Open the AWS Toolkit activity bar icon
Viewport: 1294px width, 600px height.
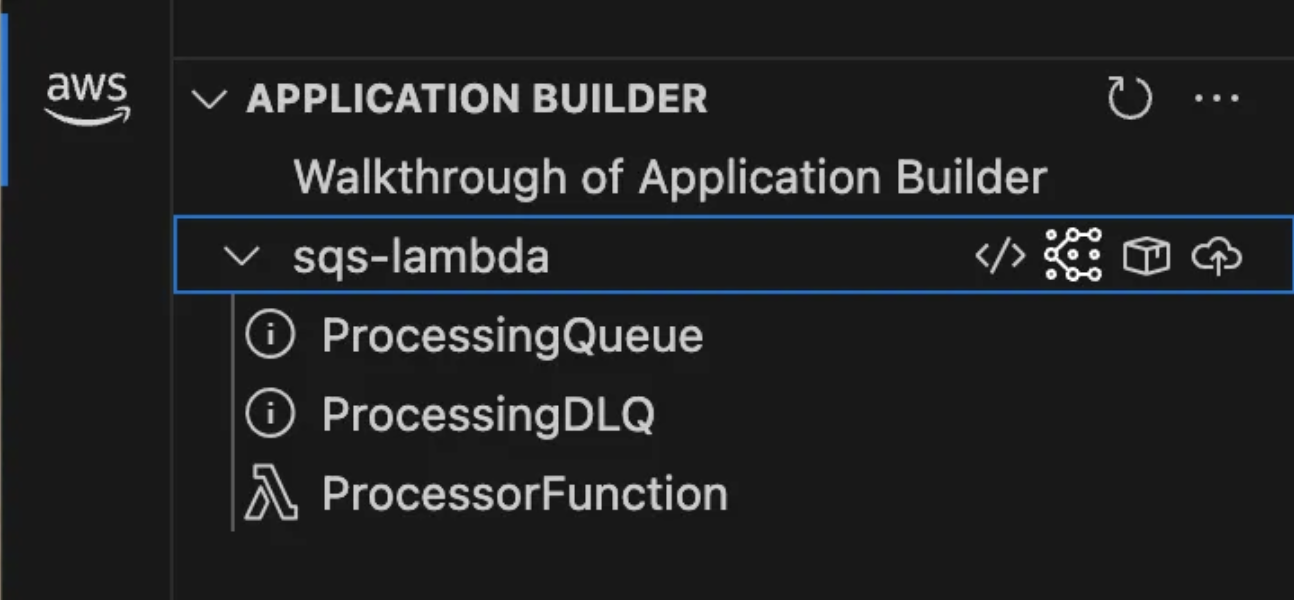click(87, 98)
